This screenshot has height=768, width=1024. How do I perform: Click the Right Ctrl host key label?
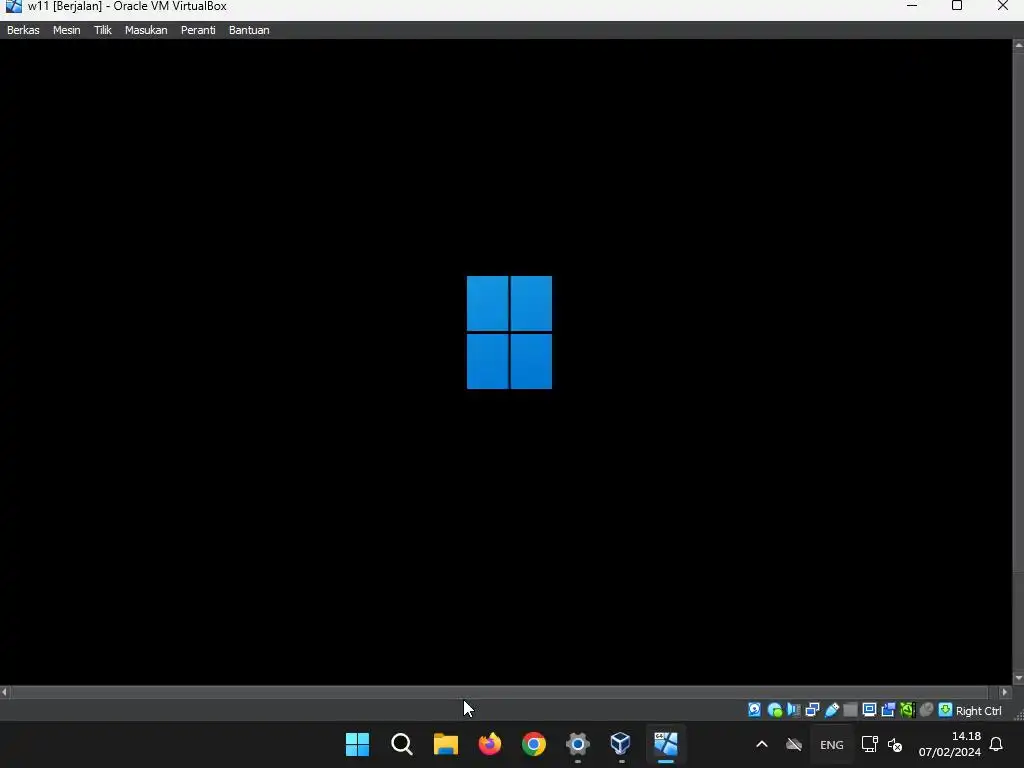tap(978, 711)
